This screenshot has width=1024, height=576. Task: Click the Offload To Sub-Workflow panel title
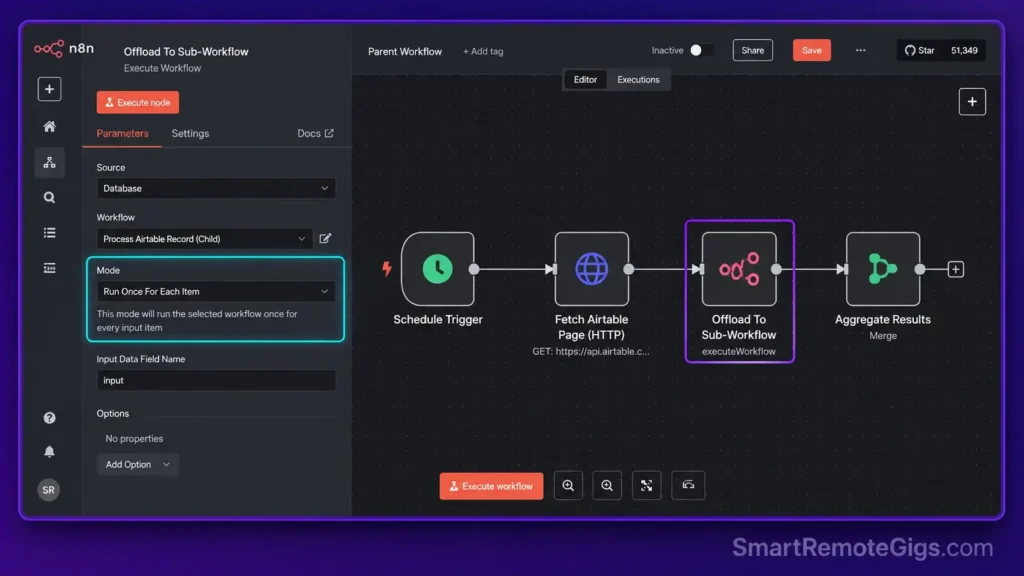(x=185, y=52)
